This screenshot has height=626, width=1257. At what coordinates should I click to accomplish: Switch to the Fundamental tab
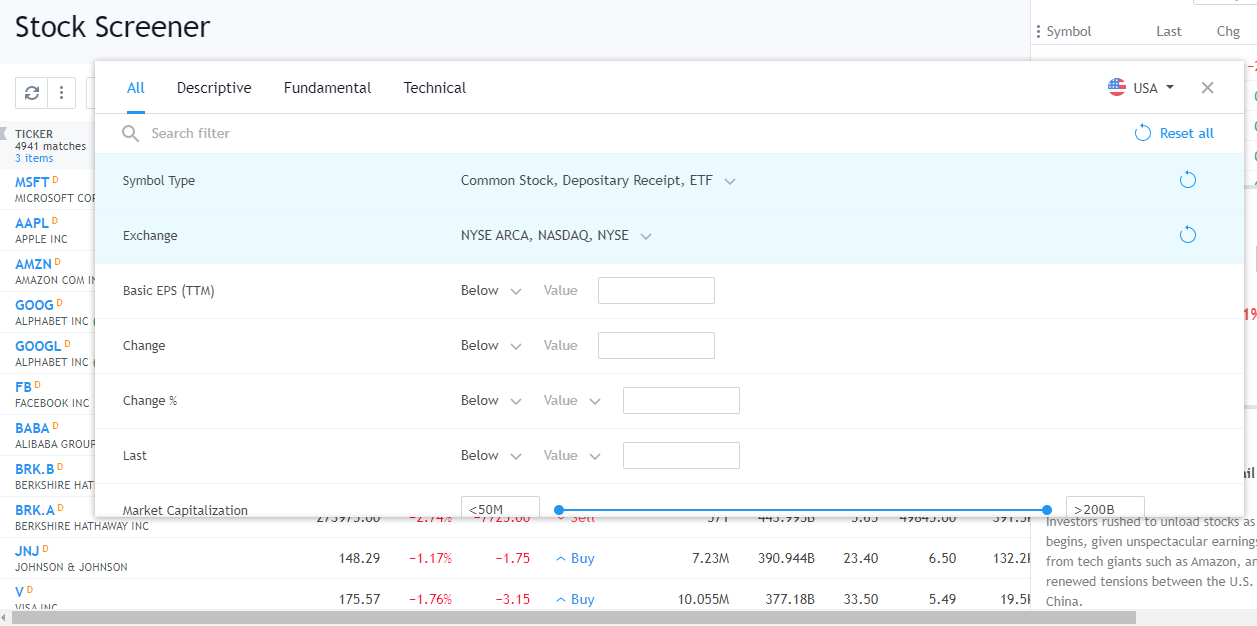(x=327, y=88)
